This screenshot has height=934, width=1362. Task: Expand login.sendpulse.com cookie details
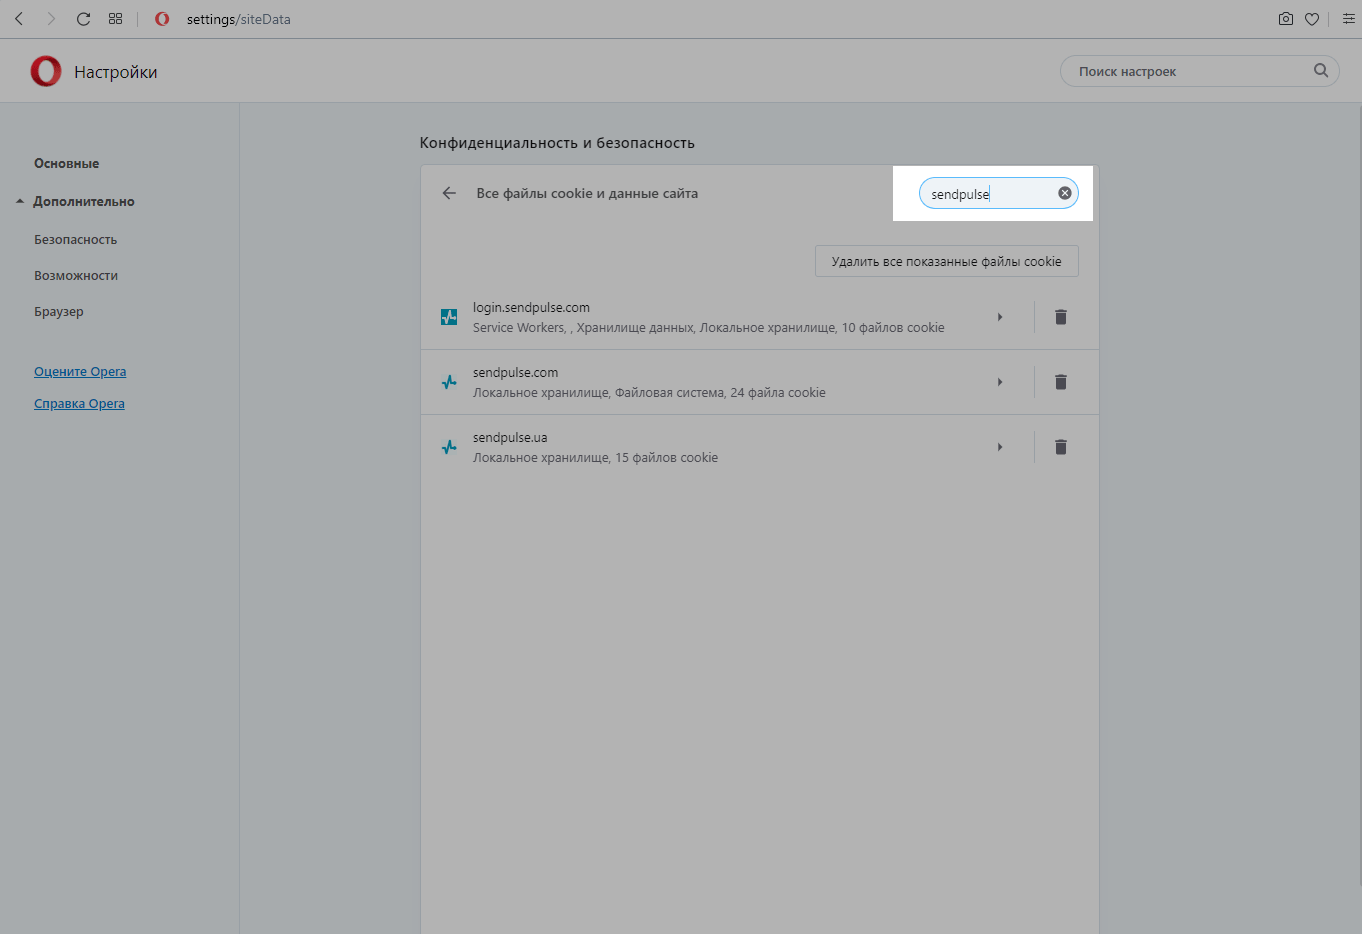(x=1000, y=317)
